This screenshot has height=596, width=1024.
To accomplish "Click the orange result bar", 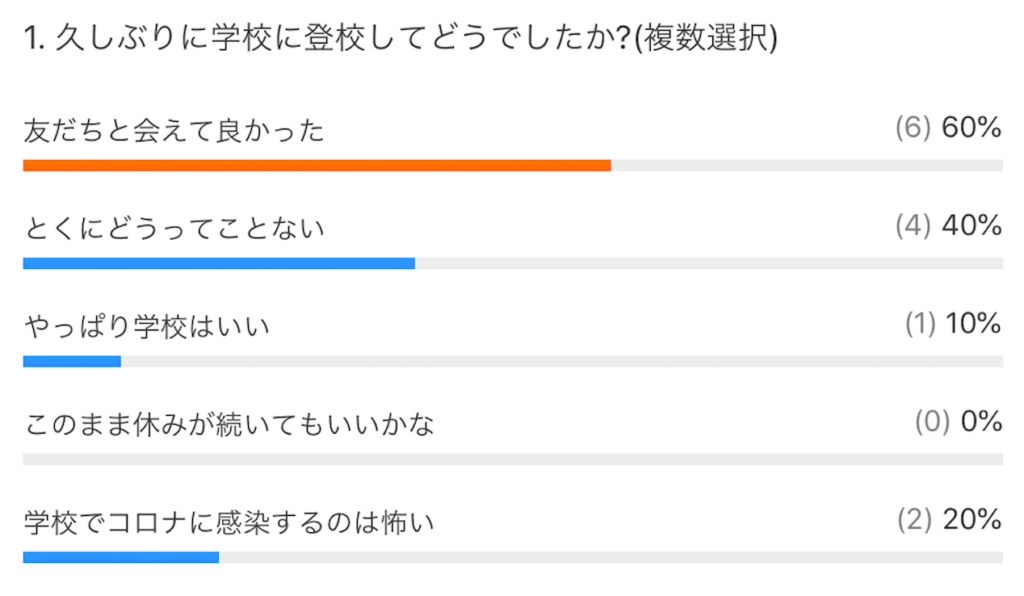I will [x=316, y=165].
